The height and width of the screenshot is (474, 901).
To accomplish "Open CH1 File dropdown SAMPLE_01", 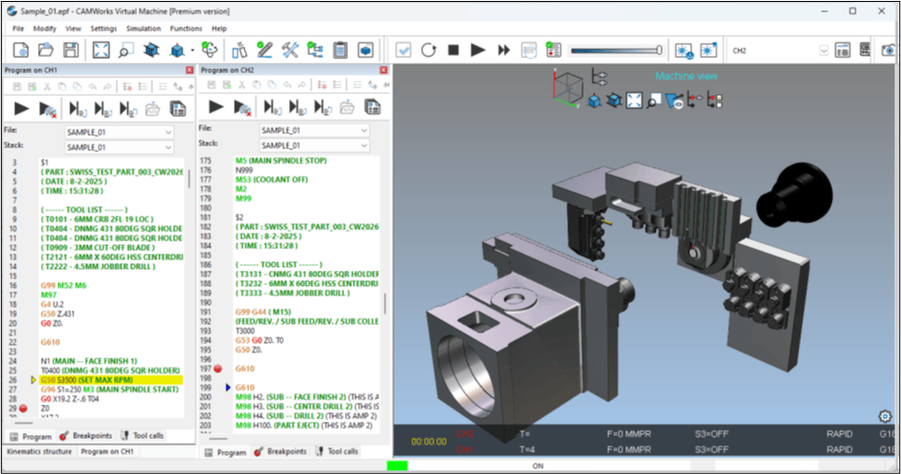I will [x=118, y=132].
